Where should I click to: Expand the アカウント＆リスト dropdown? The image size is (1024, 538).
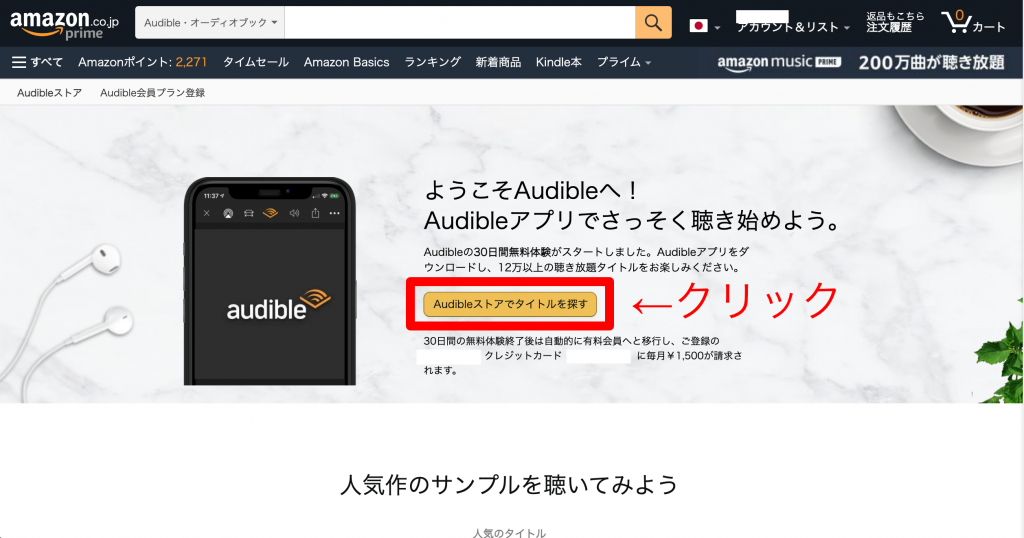point(793,27)
